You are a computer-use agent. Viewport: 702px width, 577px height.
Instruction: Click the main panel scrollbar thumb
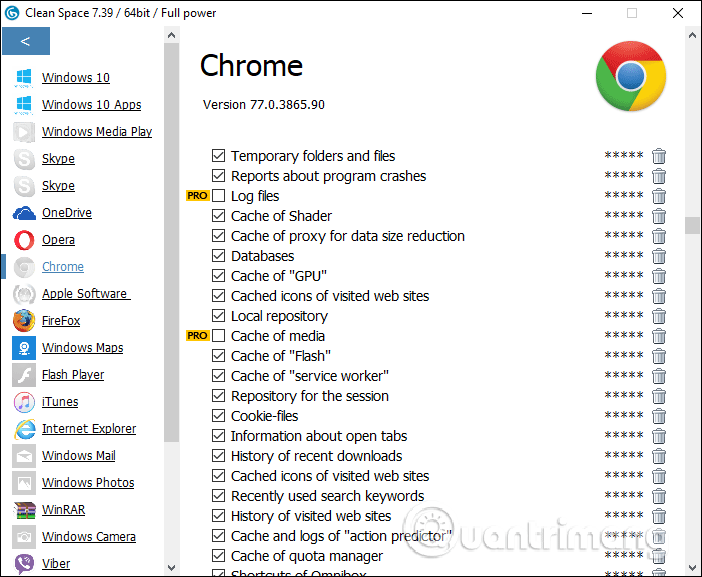pyautogui.click(x=692, y=226)
